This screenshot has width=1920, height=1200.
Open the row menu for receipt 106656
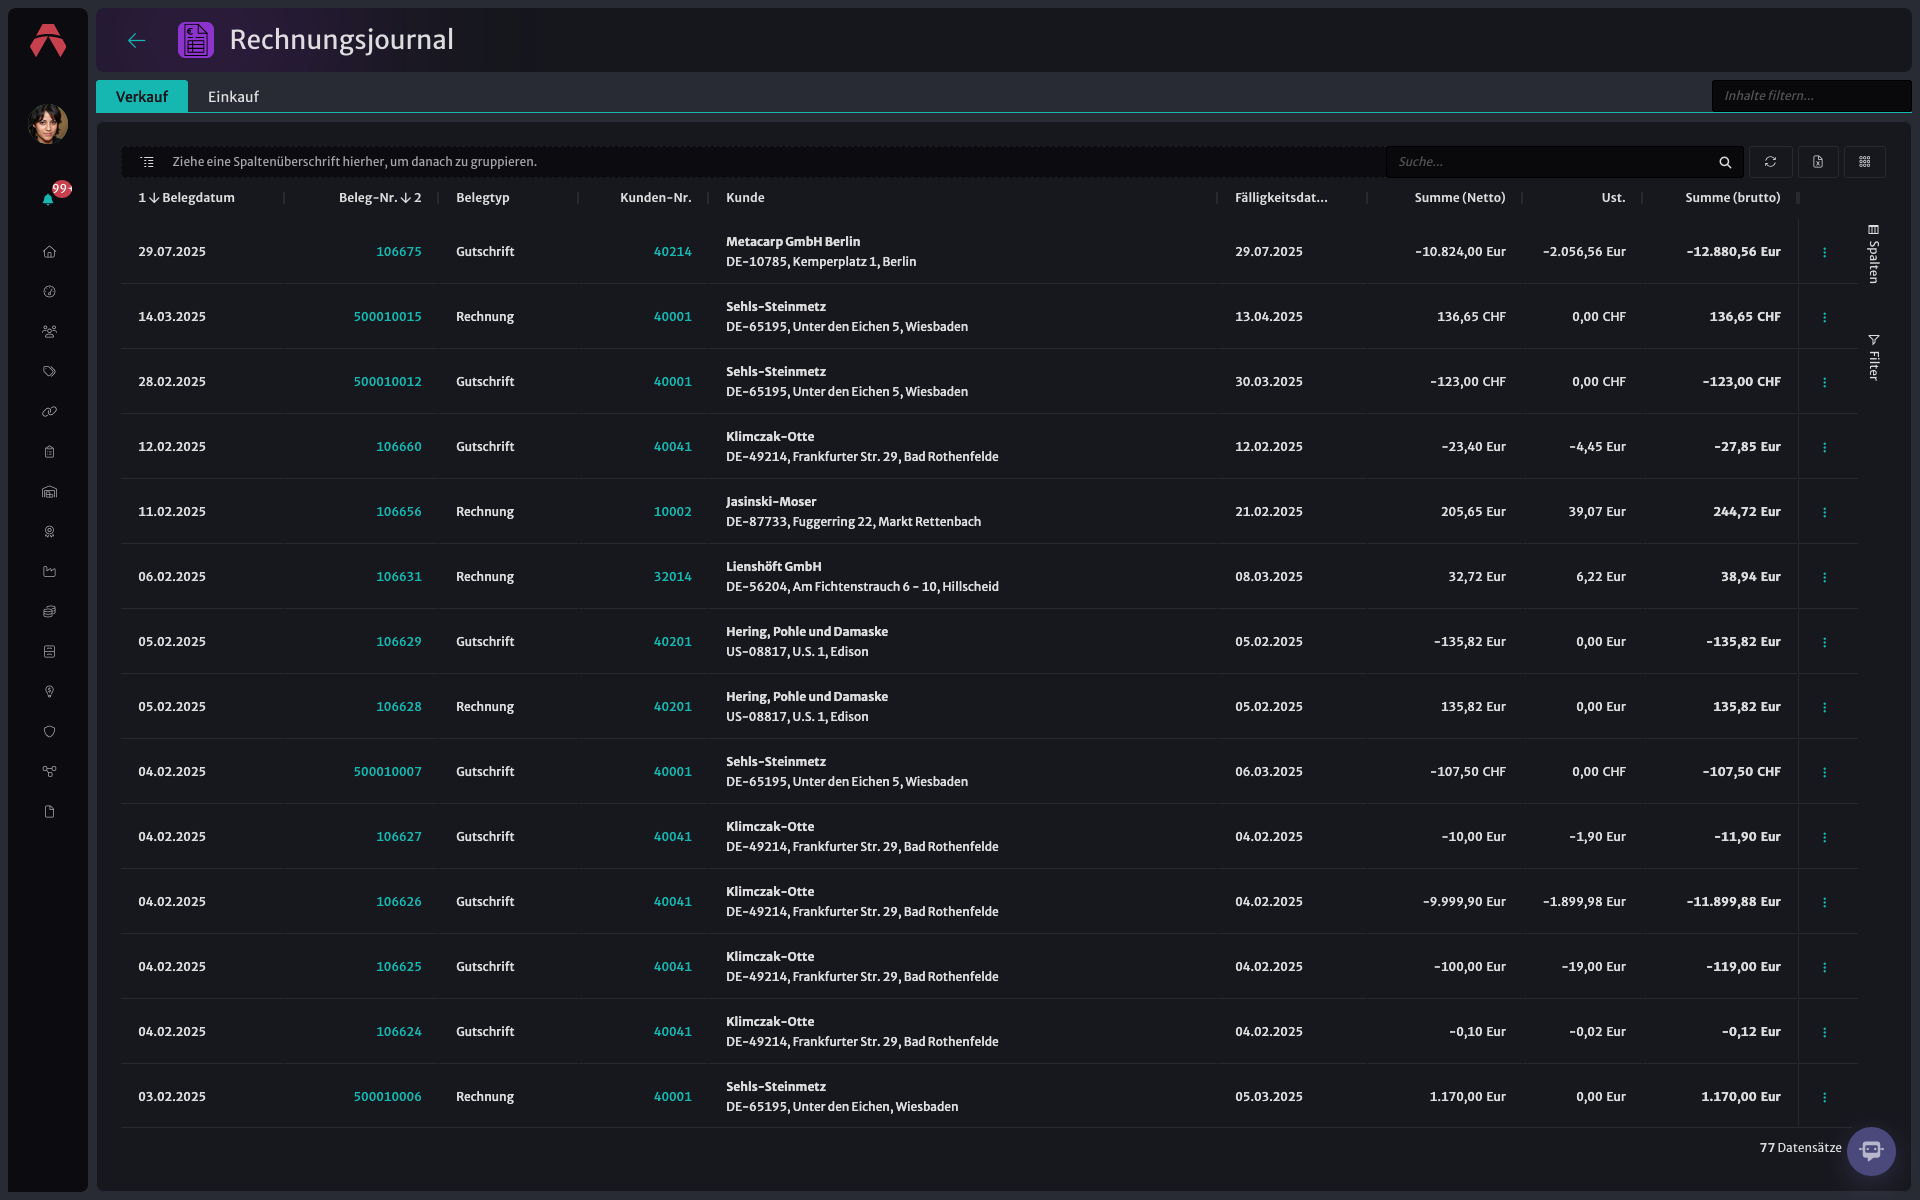1825,512
